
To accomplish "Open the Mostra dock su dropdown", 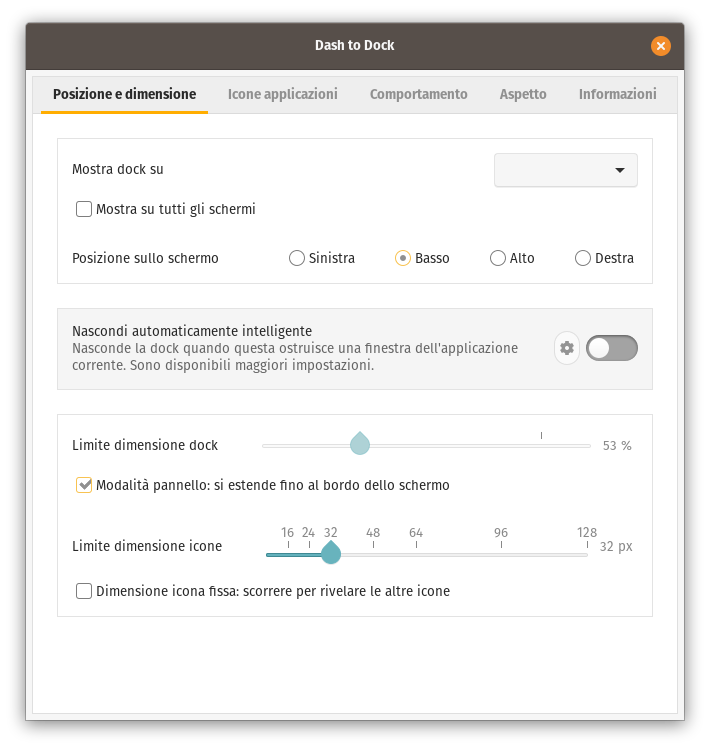I will point(566,170).
